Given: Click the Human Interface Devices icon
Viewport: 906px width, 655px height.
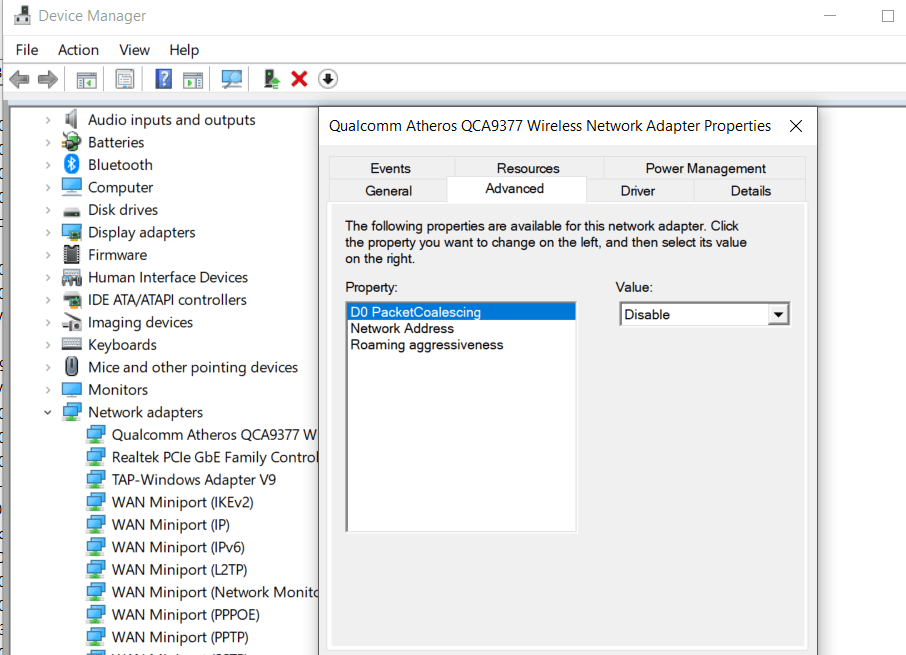Looking at the screenshot, I should click(x=72, y=277).
